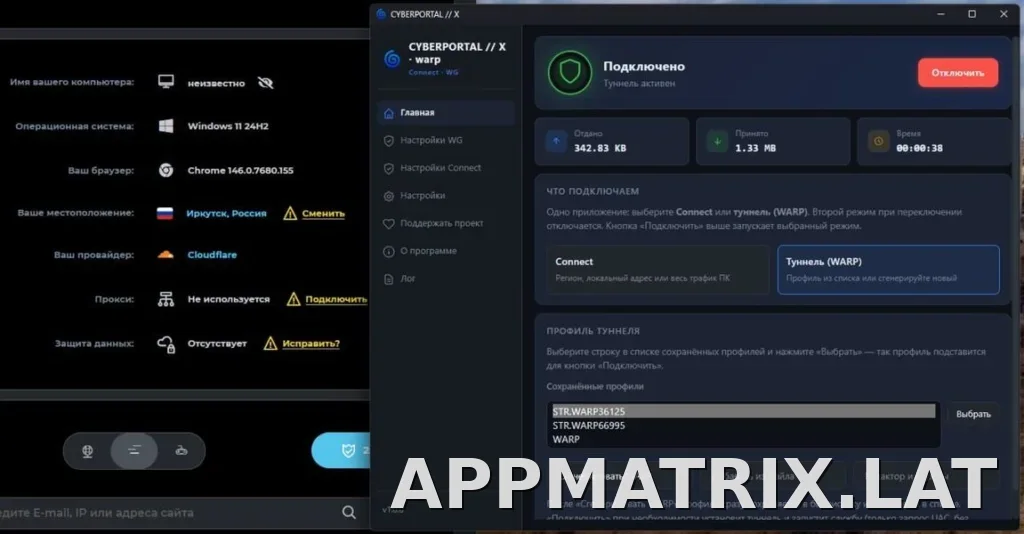Click the Russian flag in location row
Image resolution: width=1024 pixels, height=534 pixels.
(x=165, y=213)
